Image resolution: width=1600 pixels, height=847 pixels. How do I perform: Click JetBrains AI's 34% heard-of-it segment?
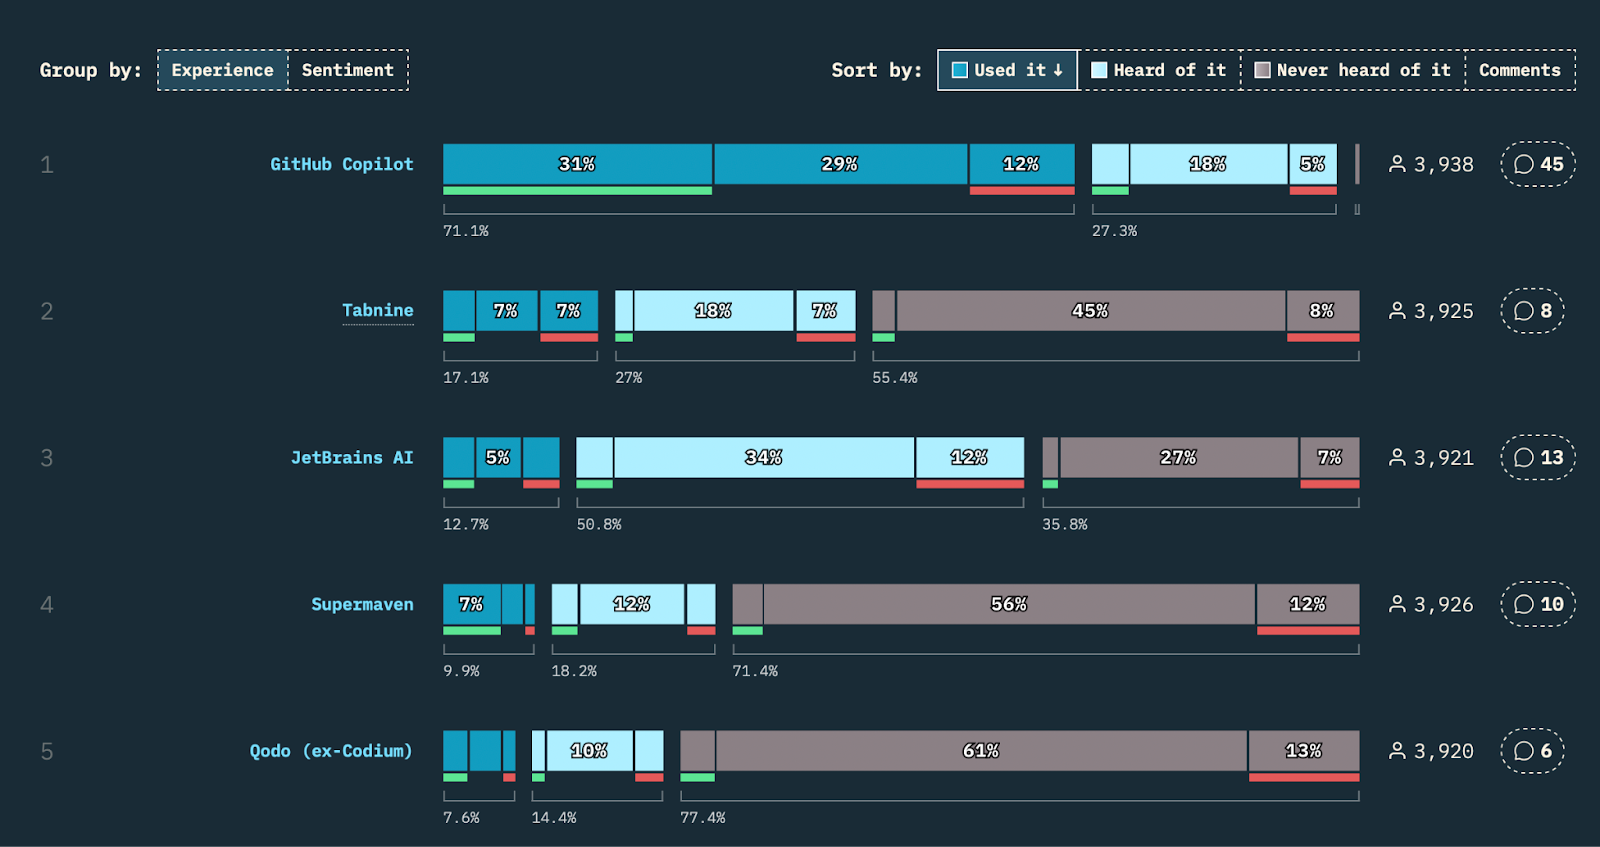point(764,457)
